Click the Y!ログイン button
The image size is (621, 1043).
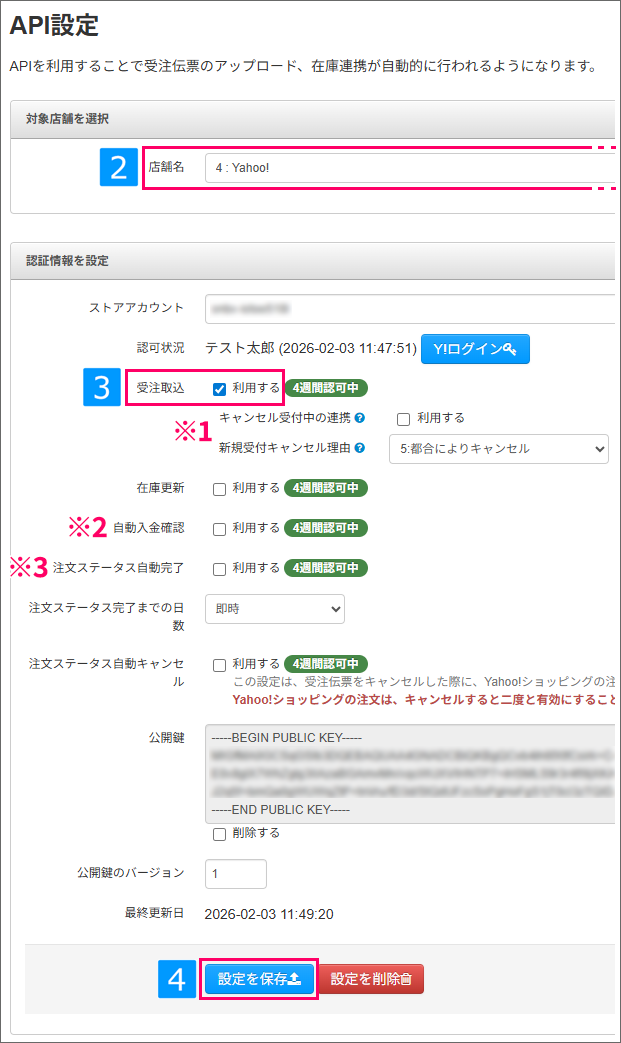click(475, 349)
